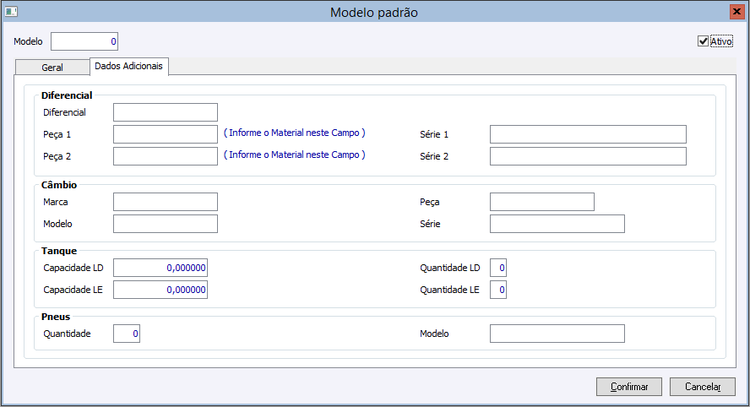Select the Peça 1 input field
This screenshot has height=407, width=750.
[x=165, y=134]
